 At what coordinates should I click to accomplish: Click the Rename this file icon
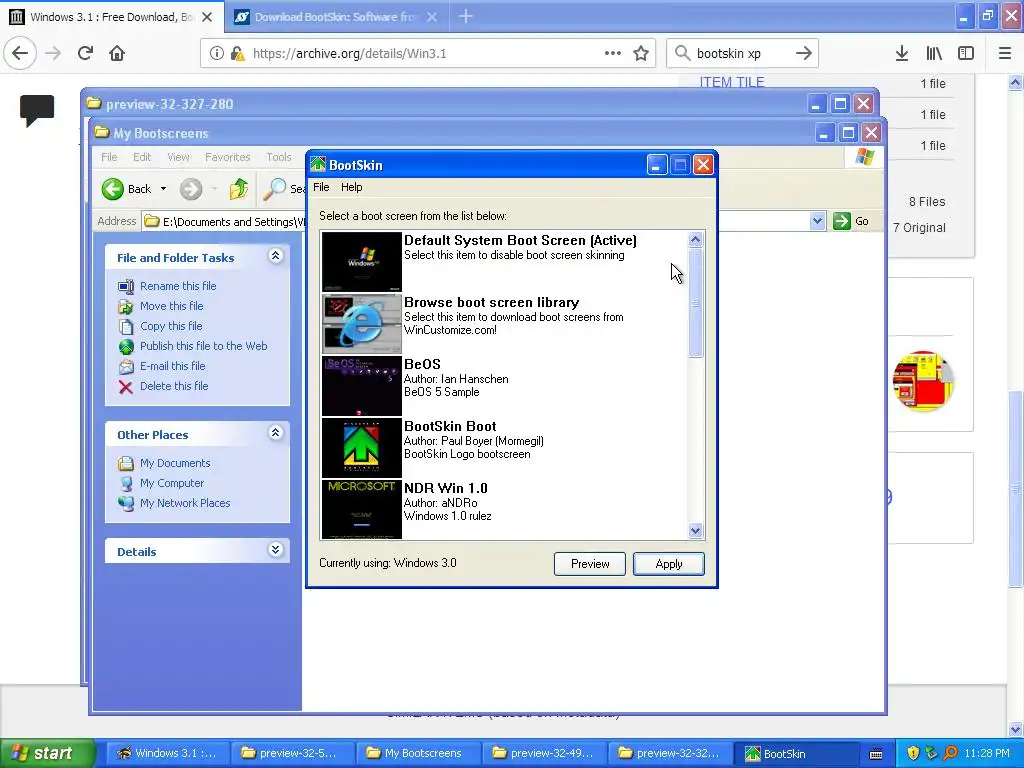coord(126,286)
